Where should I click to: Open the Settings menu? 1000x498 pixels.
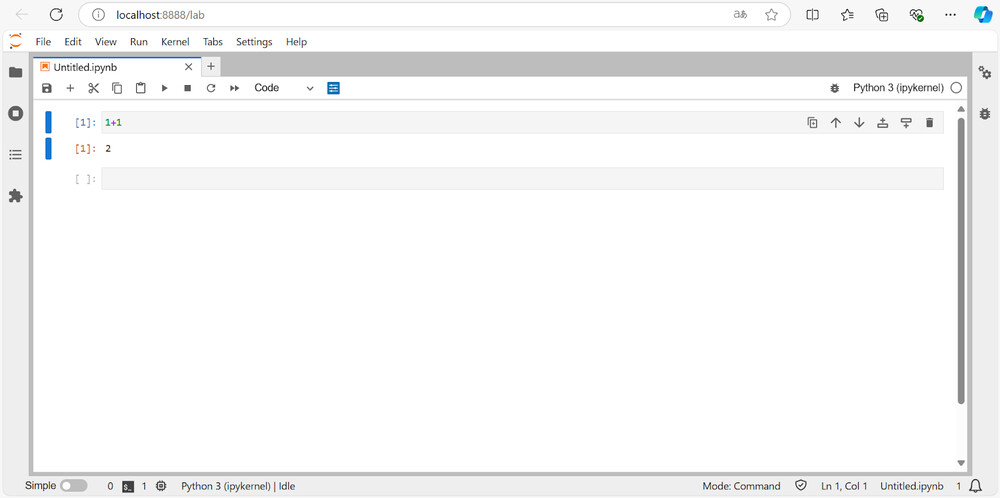pos(254,41)
